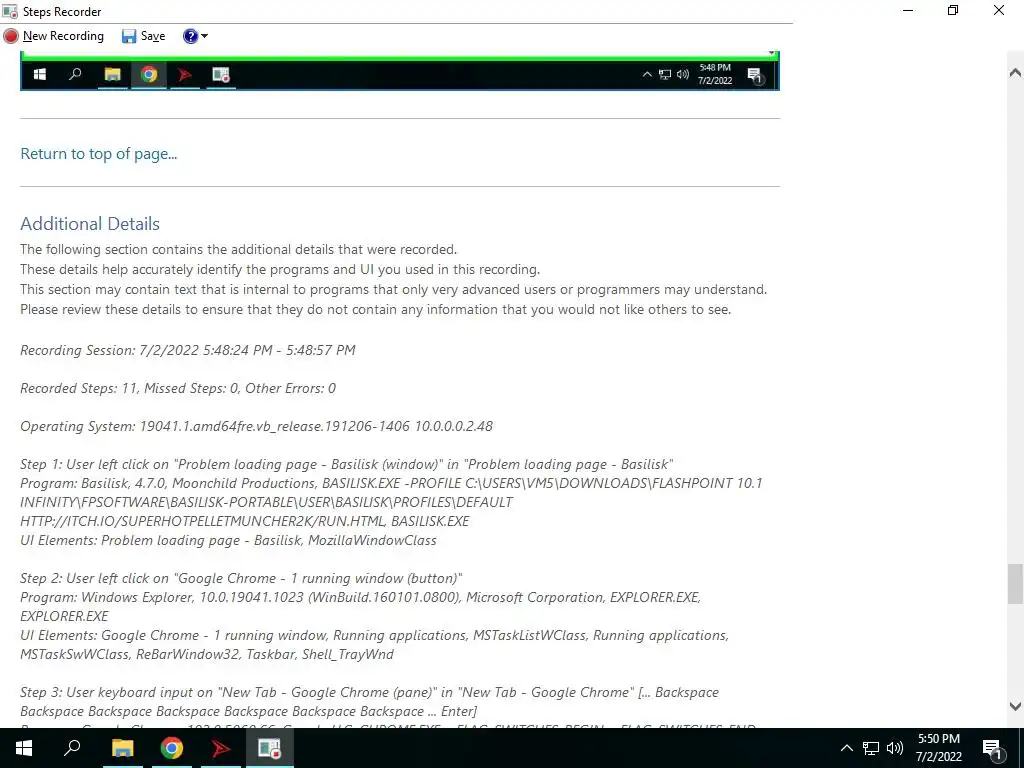1024x768 pixels.
Task: Open taskbar search magnifier
Action: [x=72, y=748]
